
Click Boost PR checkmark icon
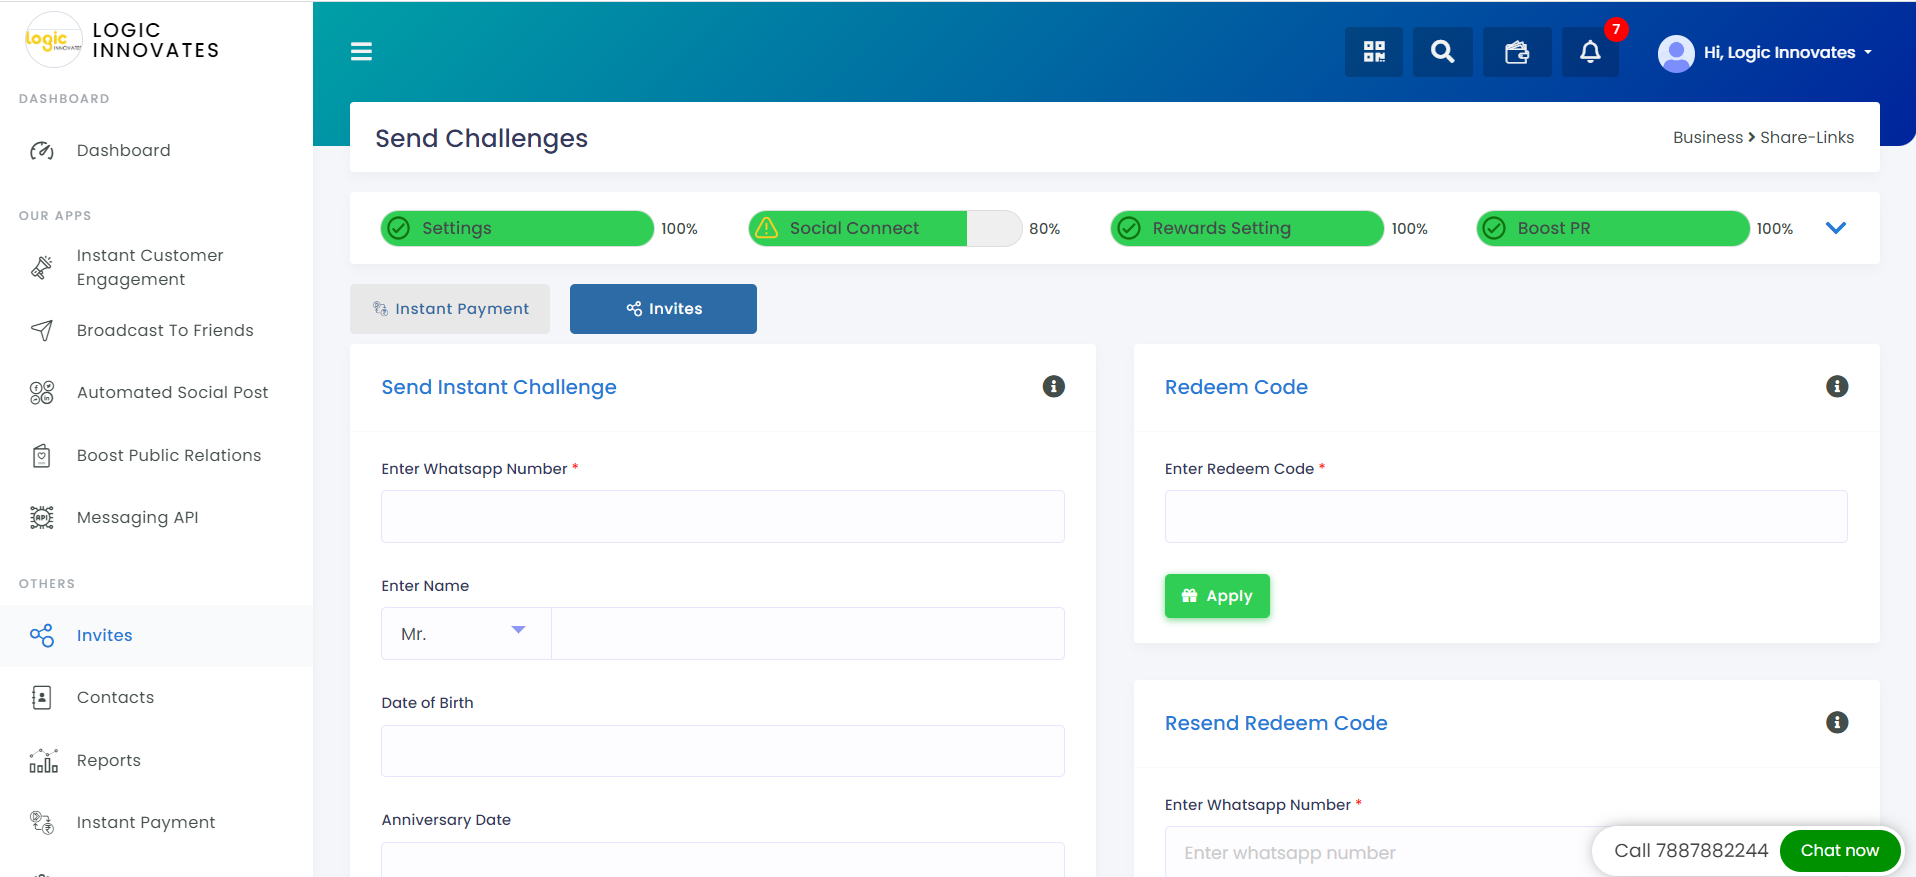[x=1494, y=228]
